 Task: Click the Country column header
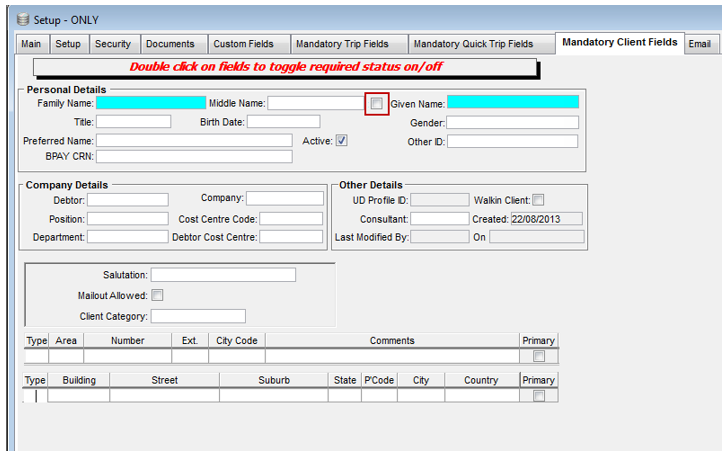tap(482, 380)
